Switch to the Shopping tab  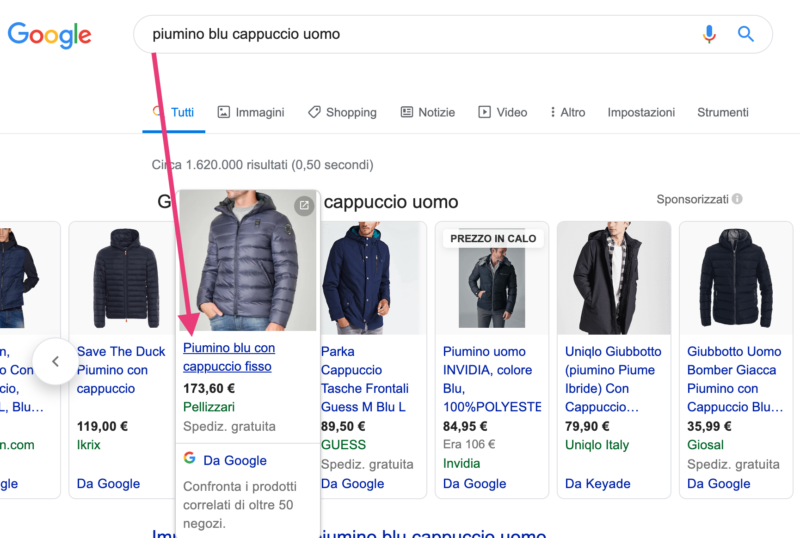tap(342, 113)
